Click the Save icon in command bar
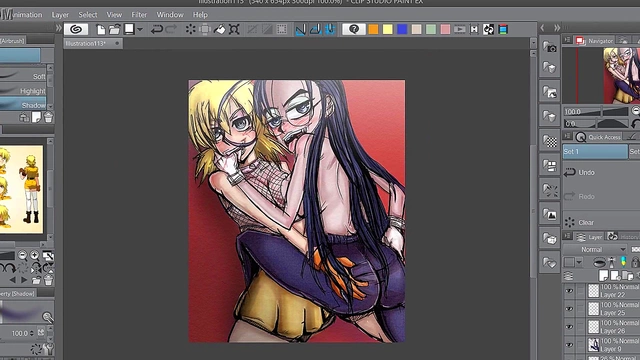 click(x=129, y=29)
